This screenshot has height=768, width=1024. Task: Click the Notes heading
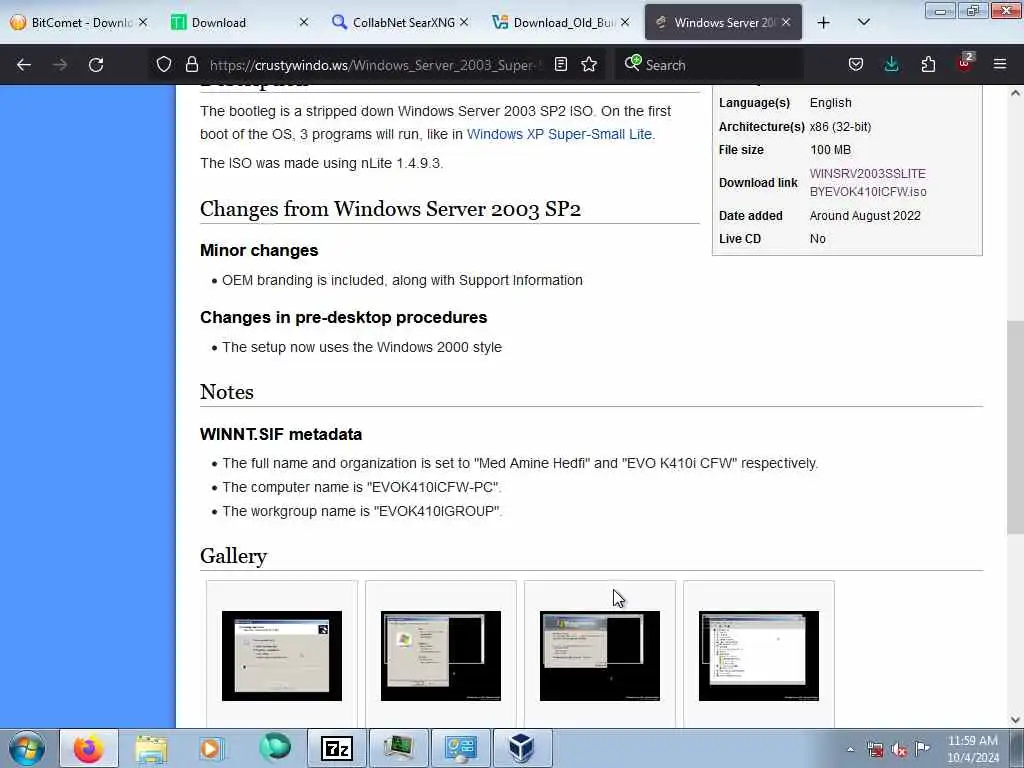(227, 392)
